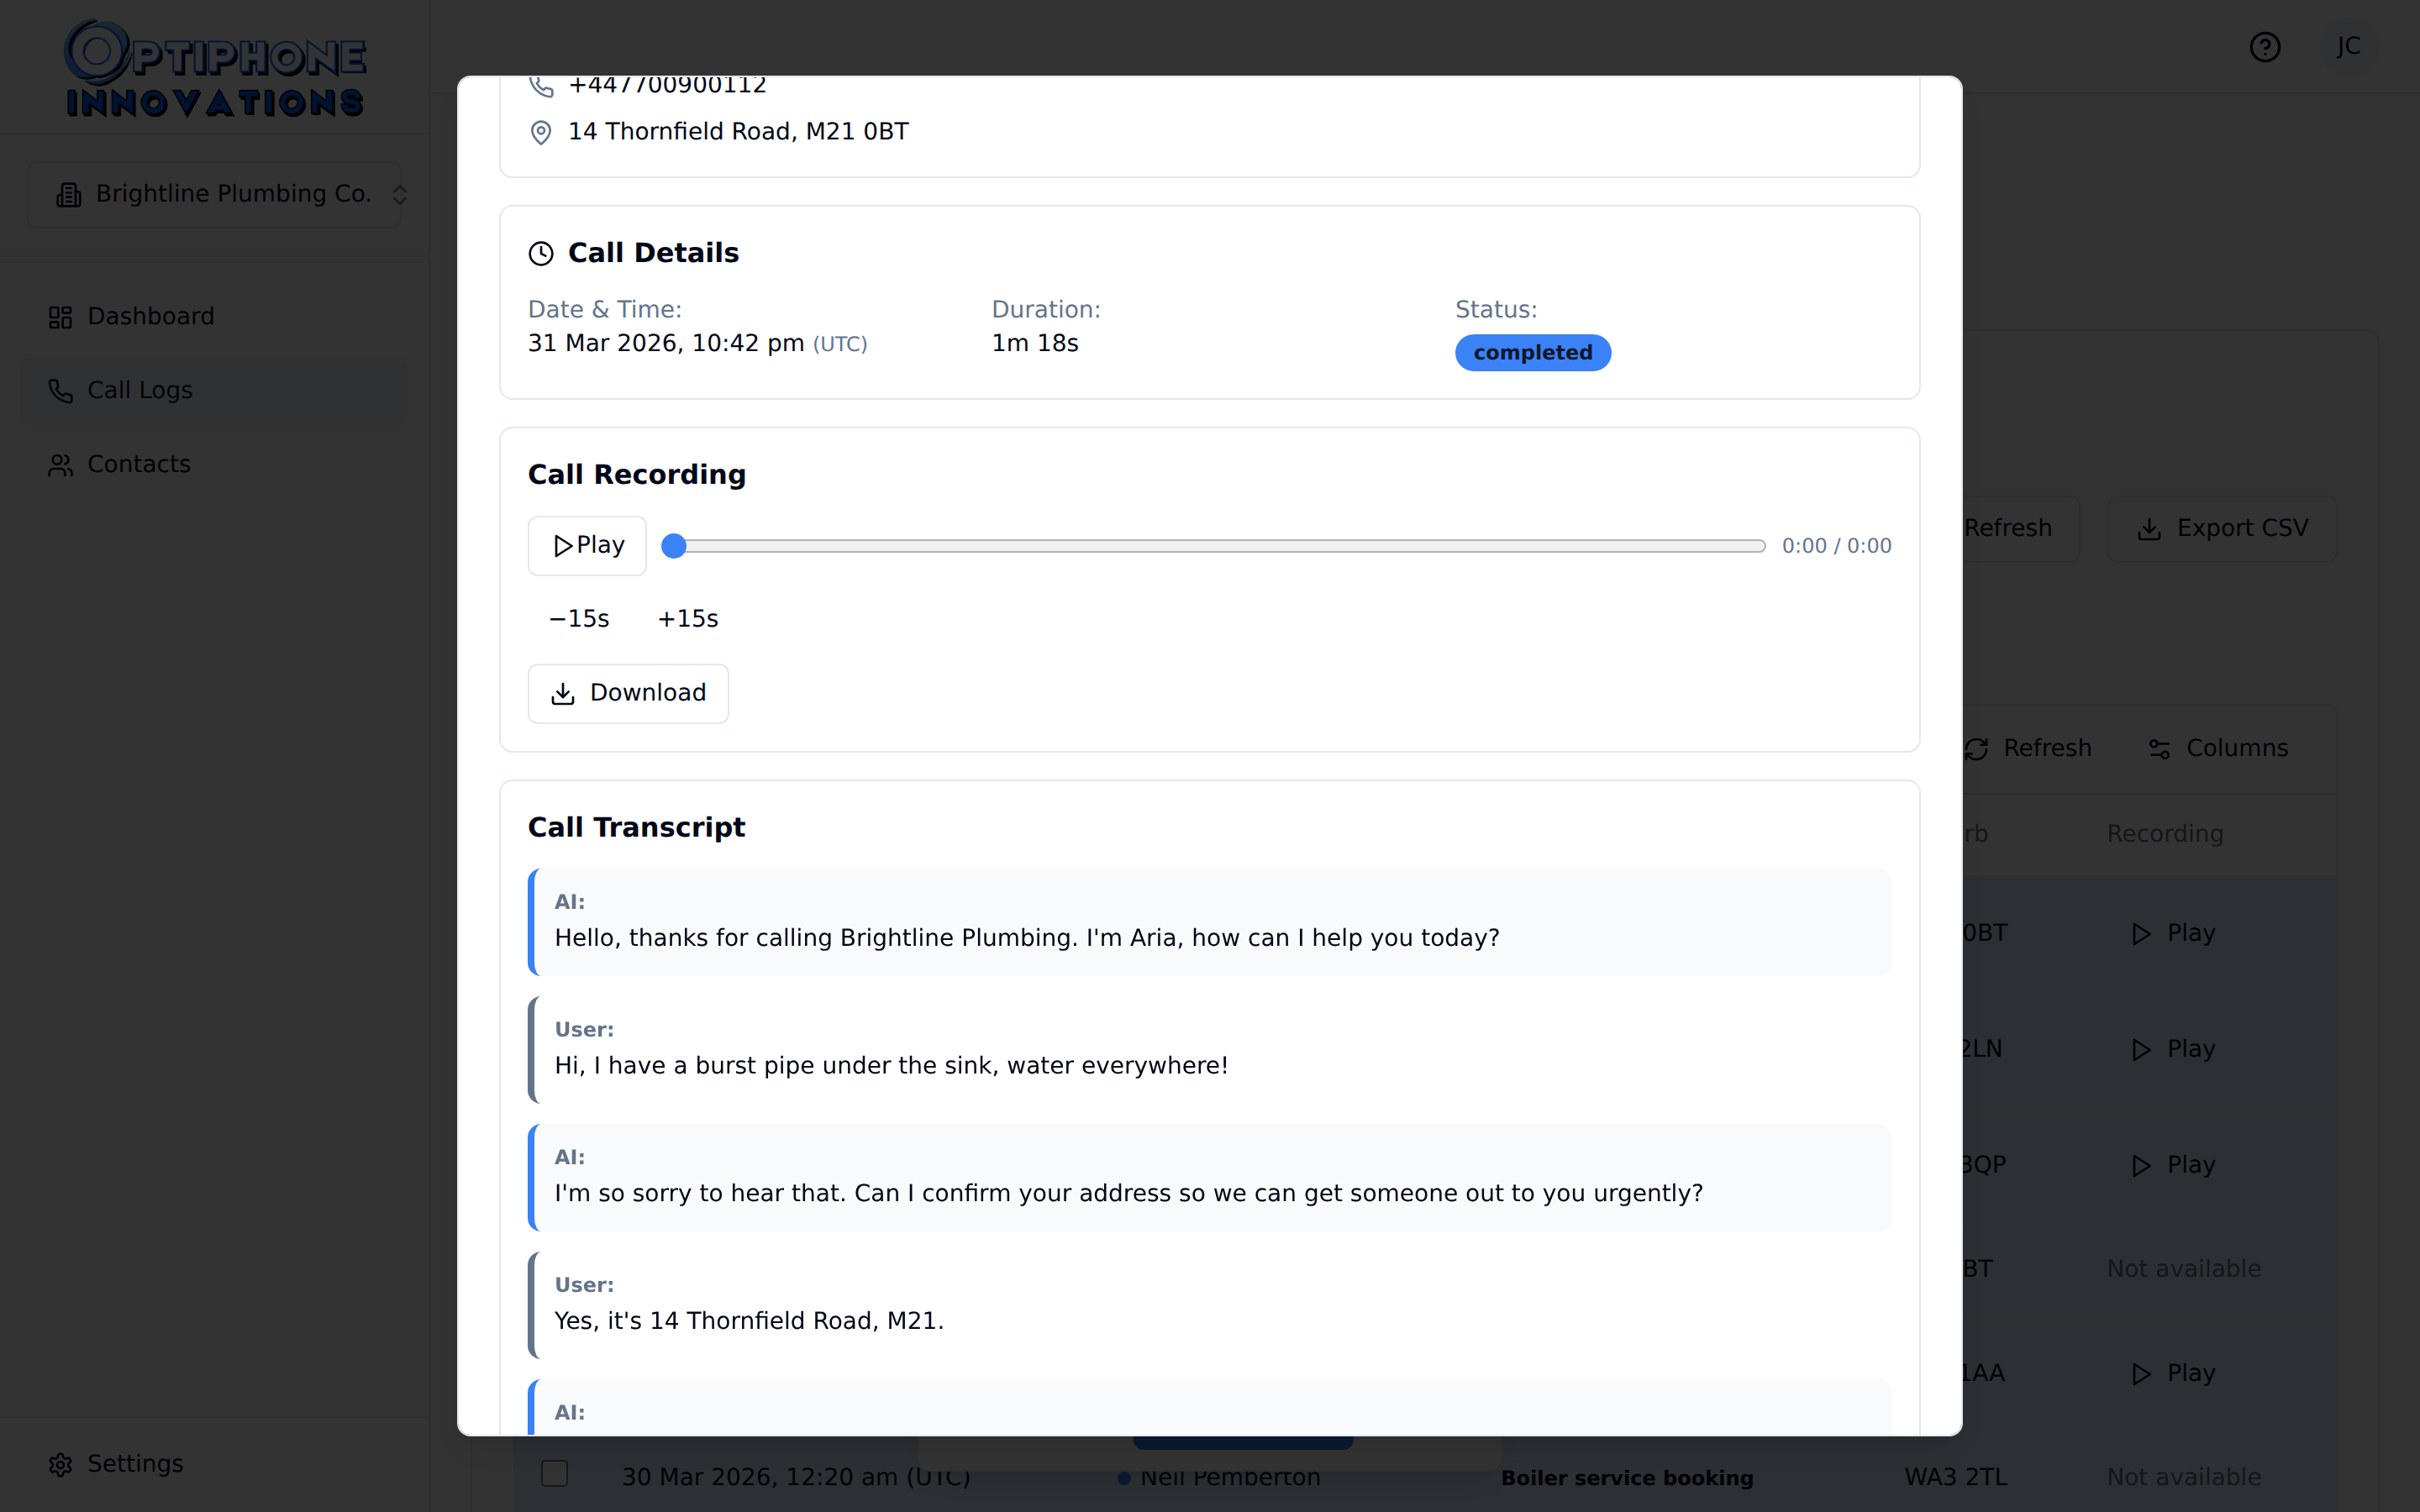Play the call recording

click(x=587, y=546)
